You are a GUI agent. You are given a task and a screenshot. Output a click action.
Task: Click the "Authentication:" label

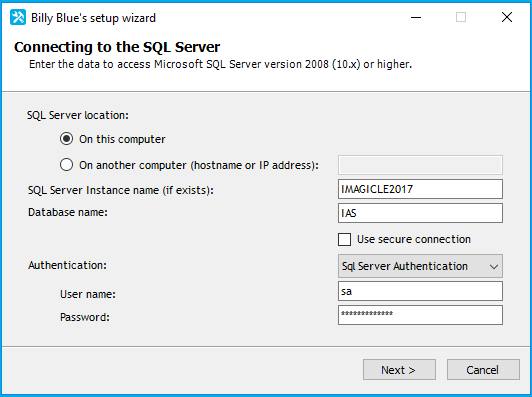pyautogui.click(x=67, y=265)
